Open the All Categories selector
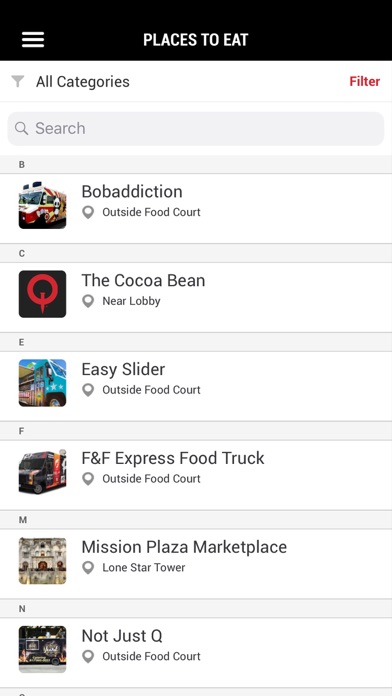The height and width of the screenshot is (696, 392). [x=83, y=82]
